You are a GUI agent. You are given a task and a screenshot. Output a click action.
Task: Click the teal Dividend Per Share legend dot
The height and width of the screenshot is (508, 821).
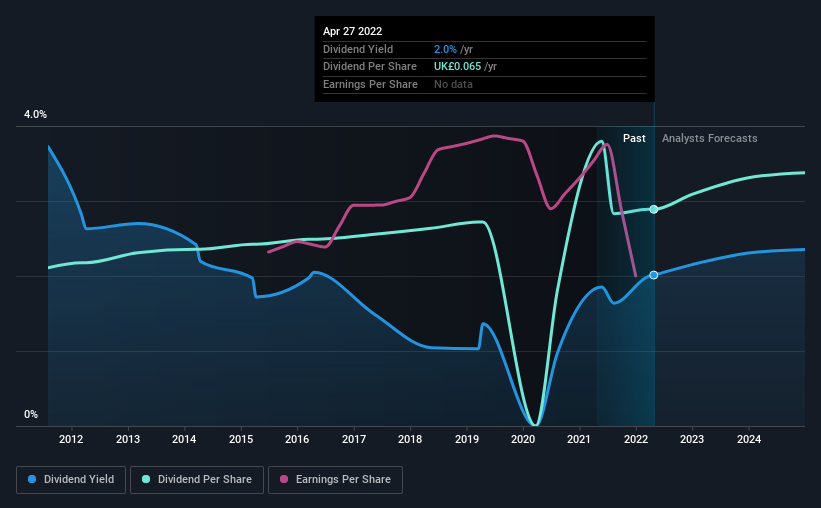[x=146, y=479]
